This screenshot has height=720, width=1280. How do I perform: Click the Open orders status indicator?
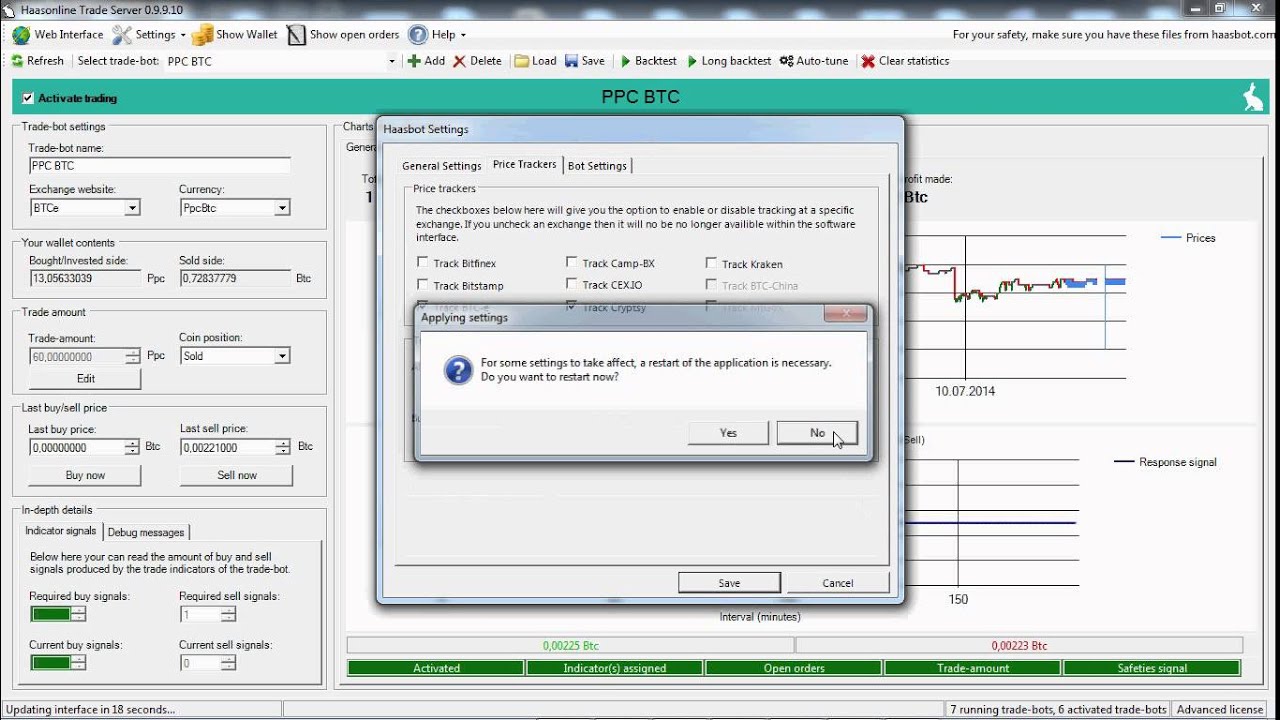point(794,668)
